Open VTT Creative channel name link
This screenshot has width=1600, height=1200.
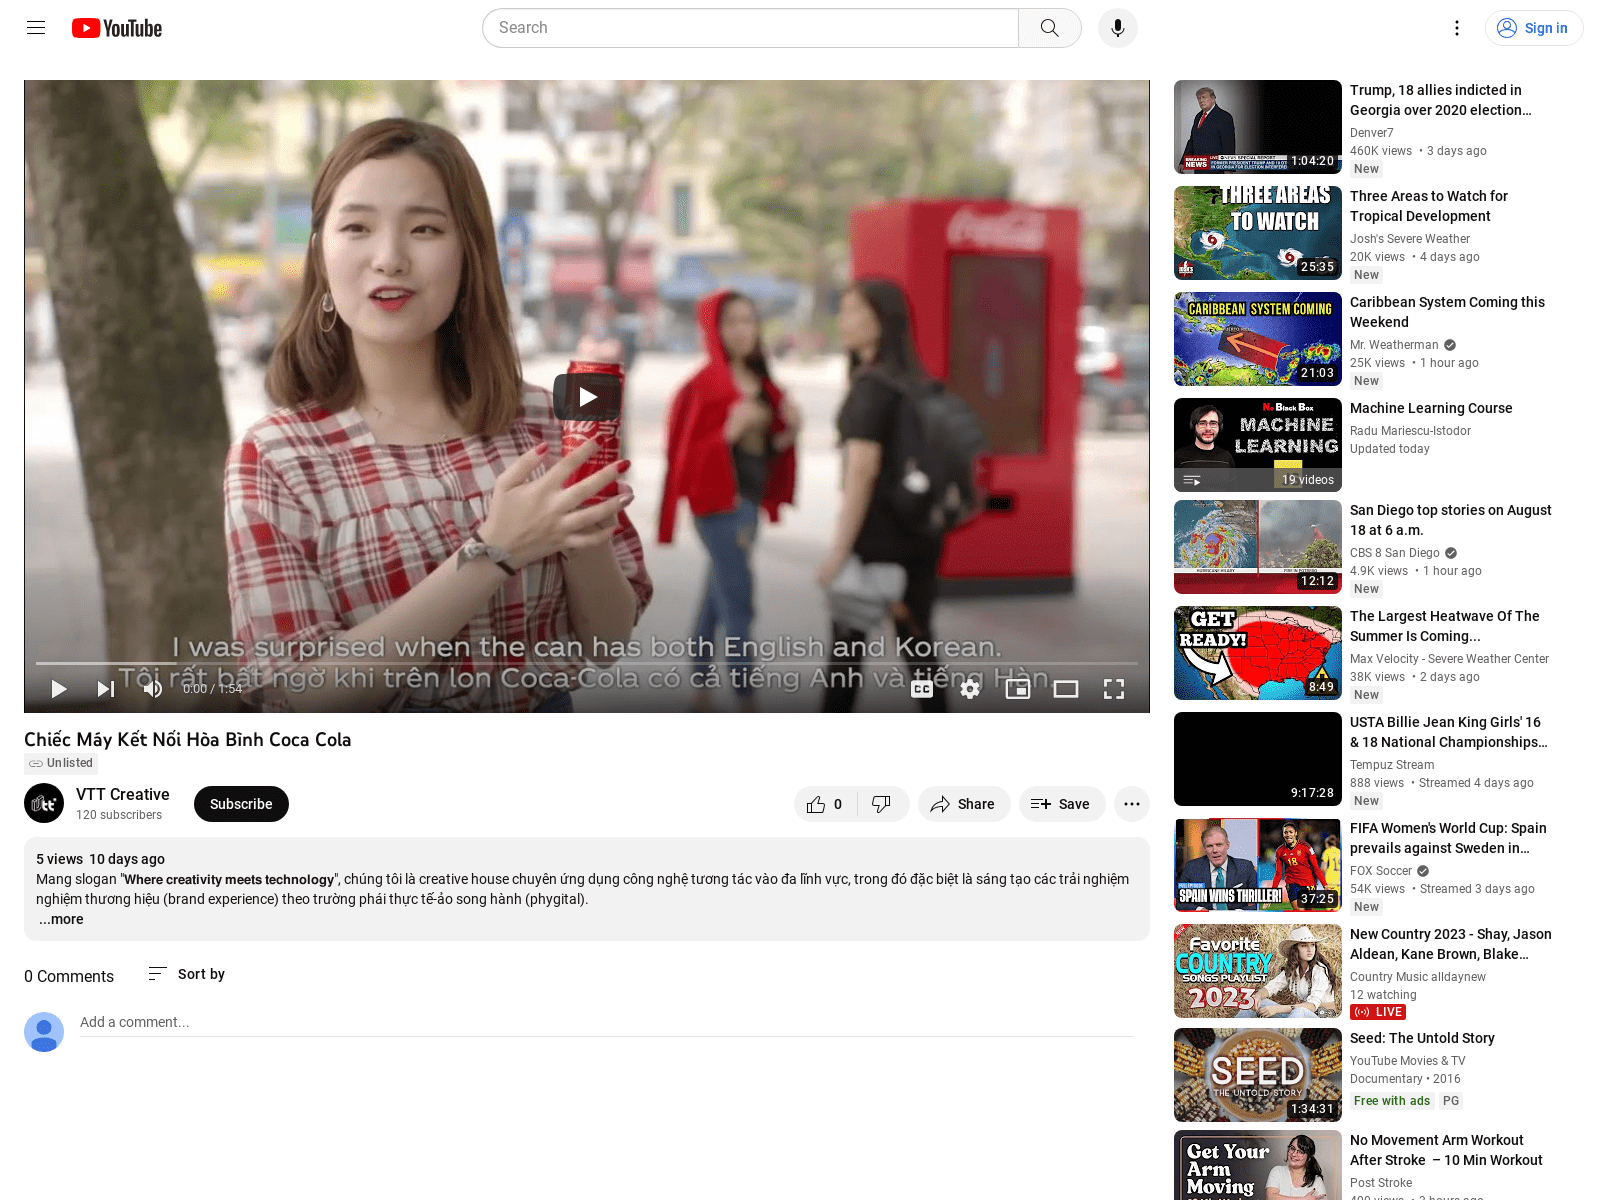tap(123, 794)
